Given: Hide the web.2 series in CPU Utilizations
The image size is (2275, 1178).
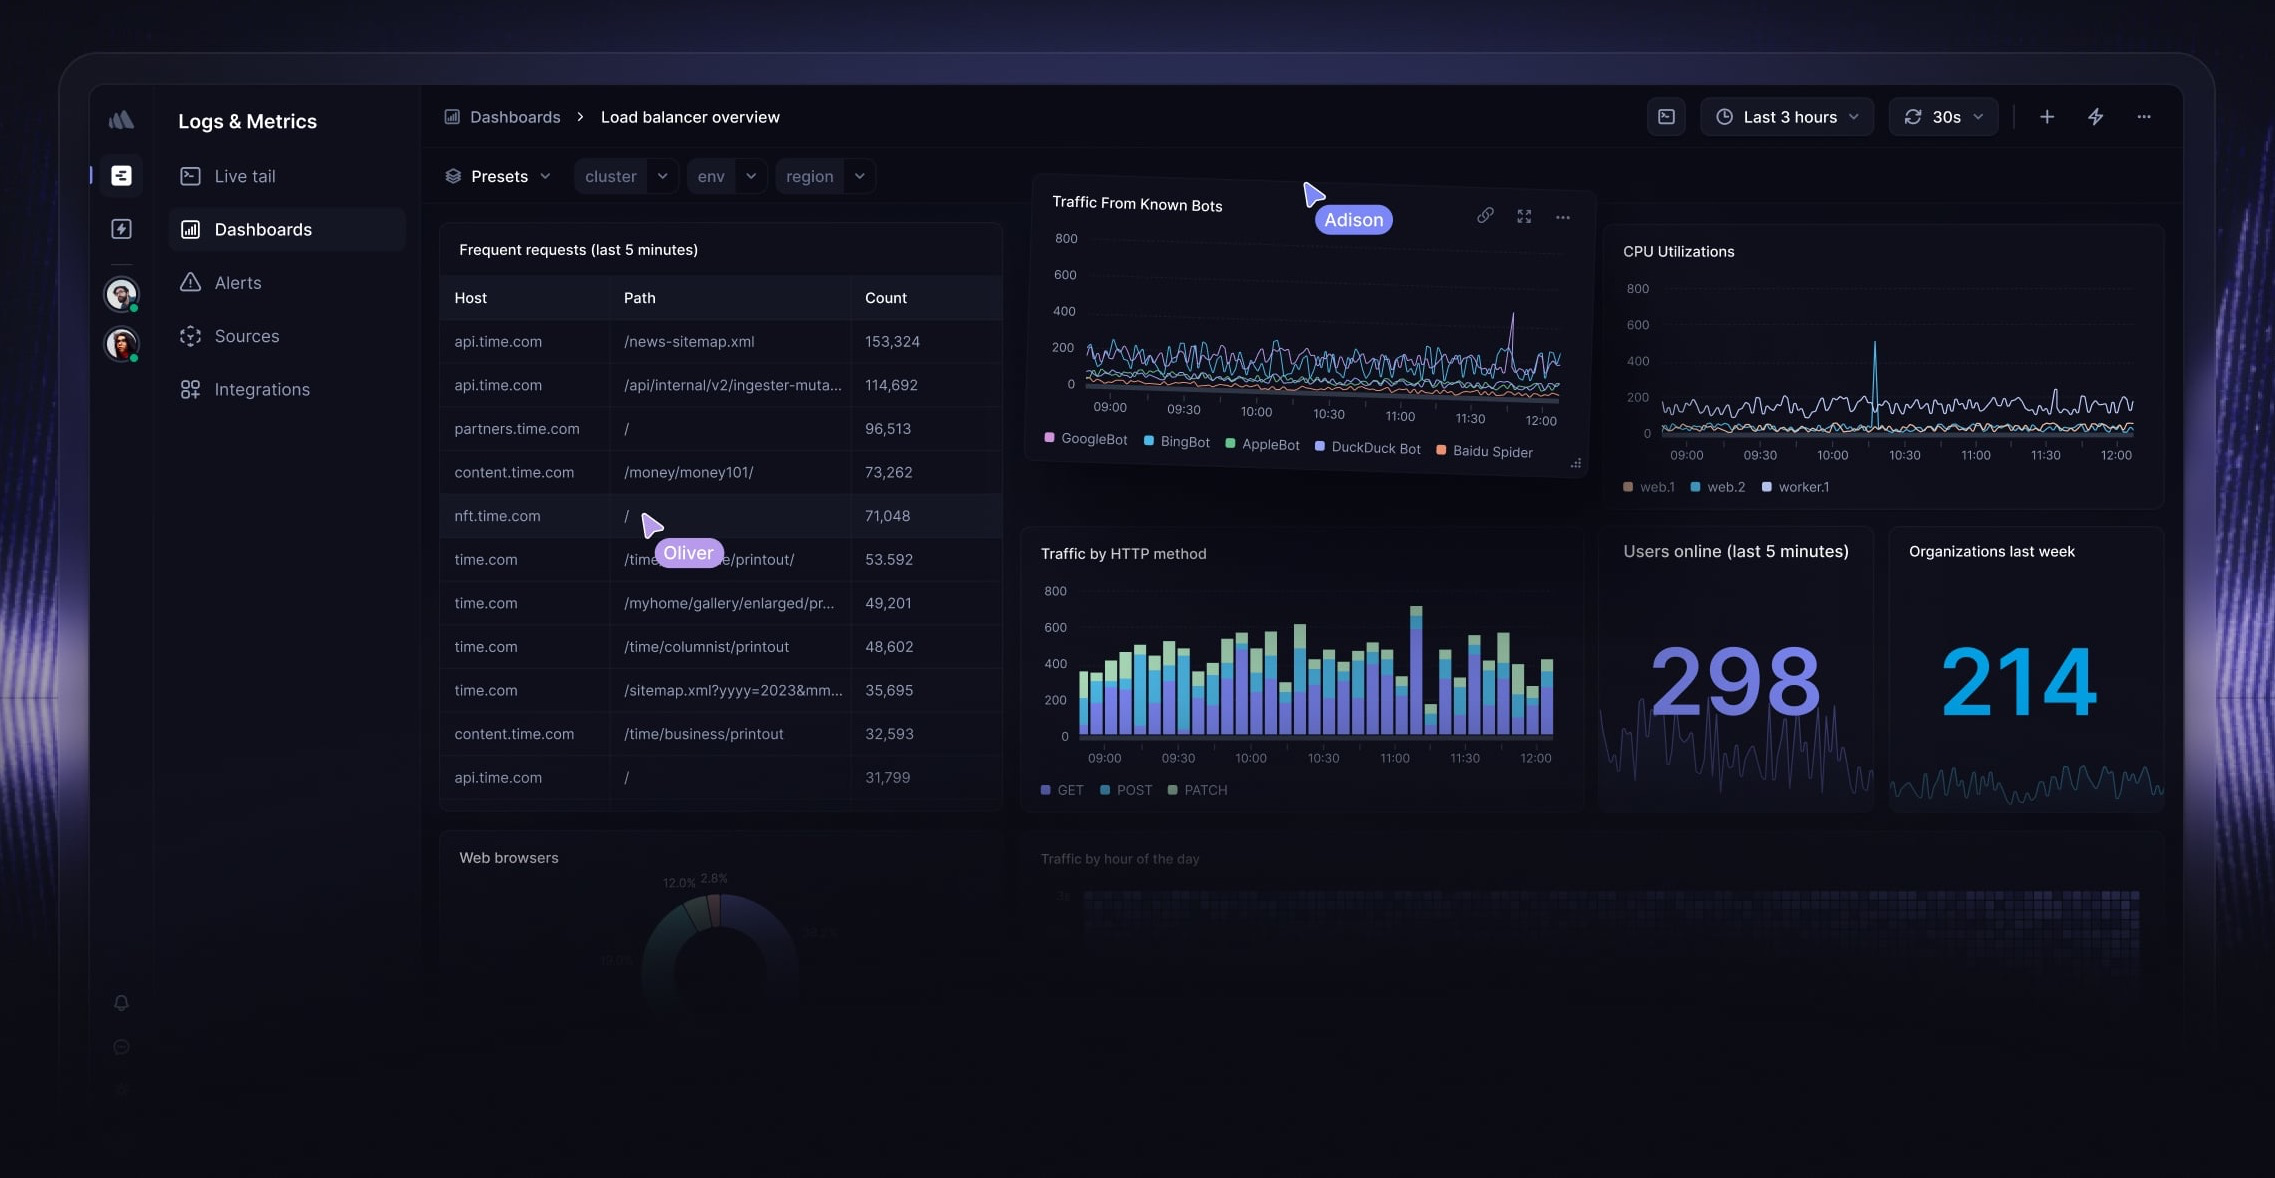Looking at the screenshot, I should coord(1718,487).
